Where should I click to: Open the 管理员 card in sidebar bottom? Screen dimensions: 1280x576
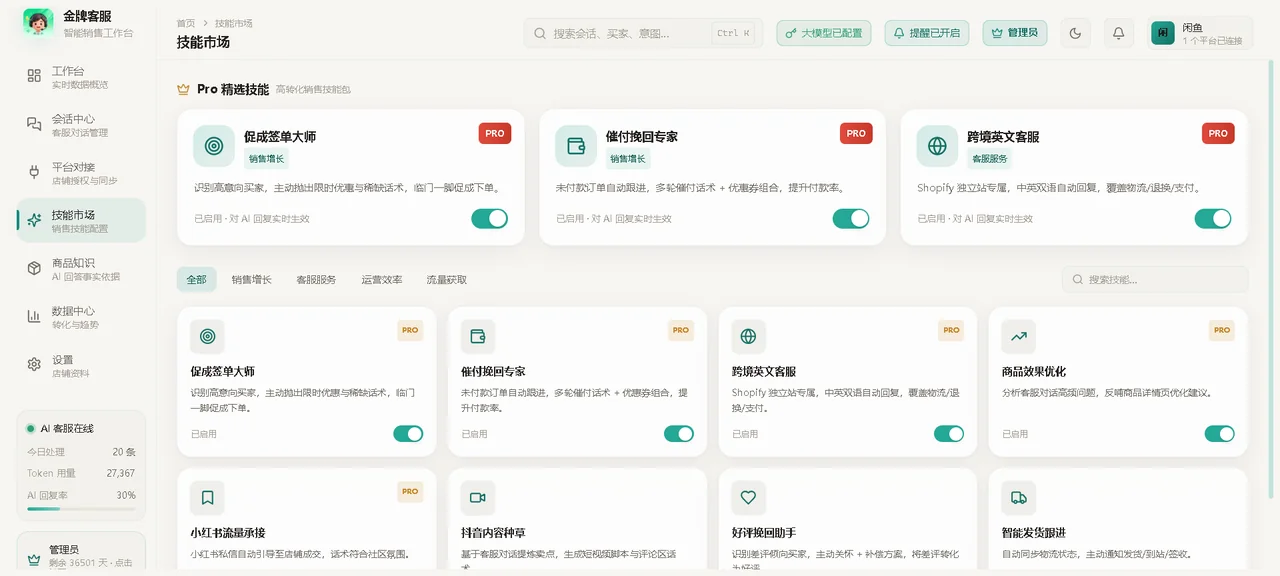(x=81, y=553)
